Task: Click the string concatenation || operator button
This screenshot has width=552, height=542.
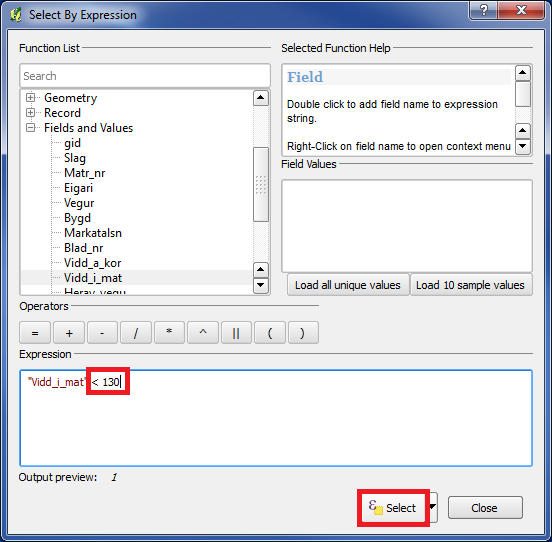Action: coord(236,332)
